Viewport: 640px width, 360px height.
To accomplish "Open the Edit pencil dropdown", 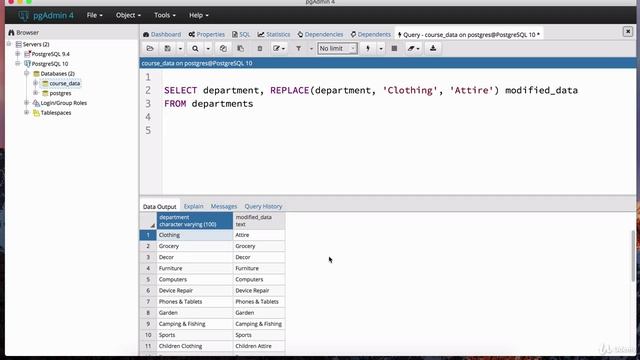I will point(279,49).
